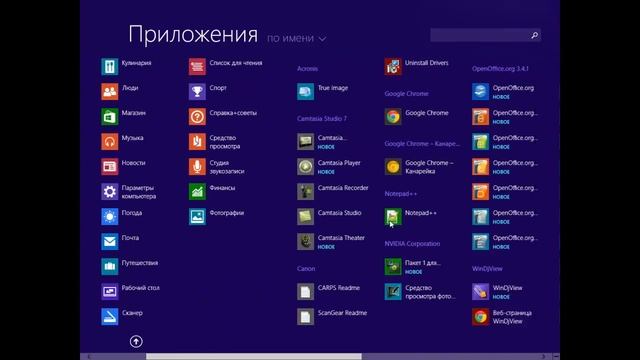This screenshot has width=640, height=360.
Task: Launch the Погода weather icon
Action: 109,217
